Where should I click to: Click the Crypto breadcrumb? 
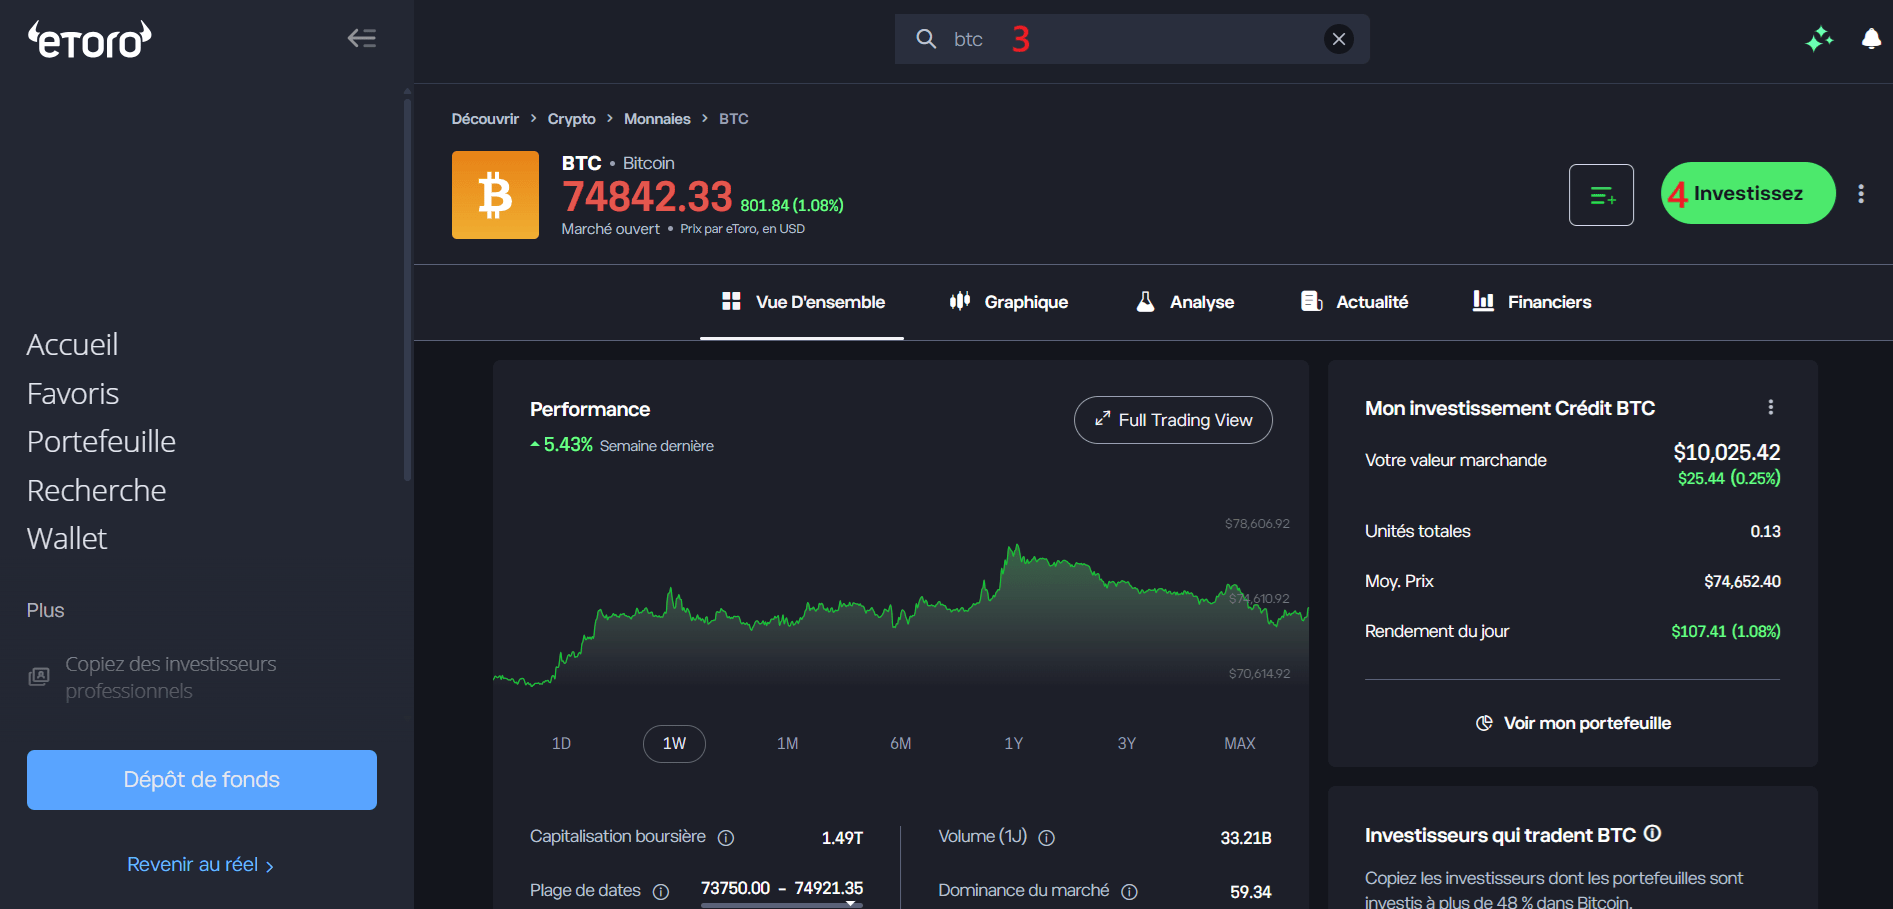pyautogui.click(x=571, y=119)
